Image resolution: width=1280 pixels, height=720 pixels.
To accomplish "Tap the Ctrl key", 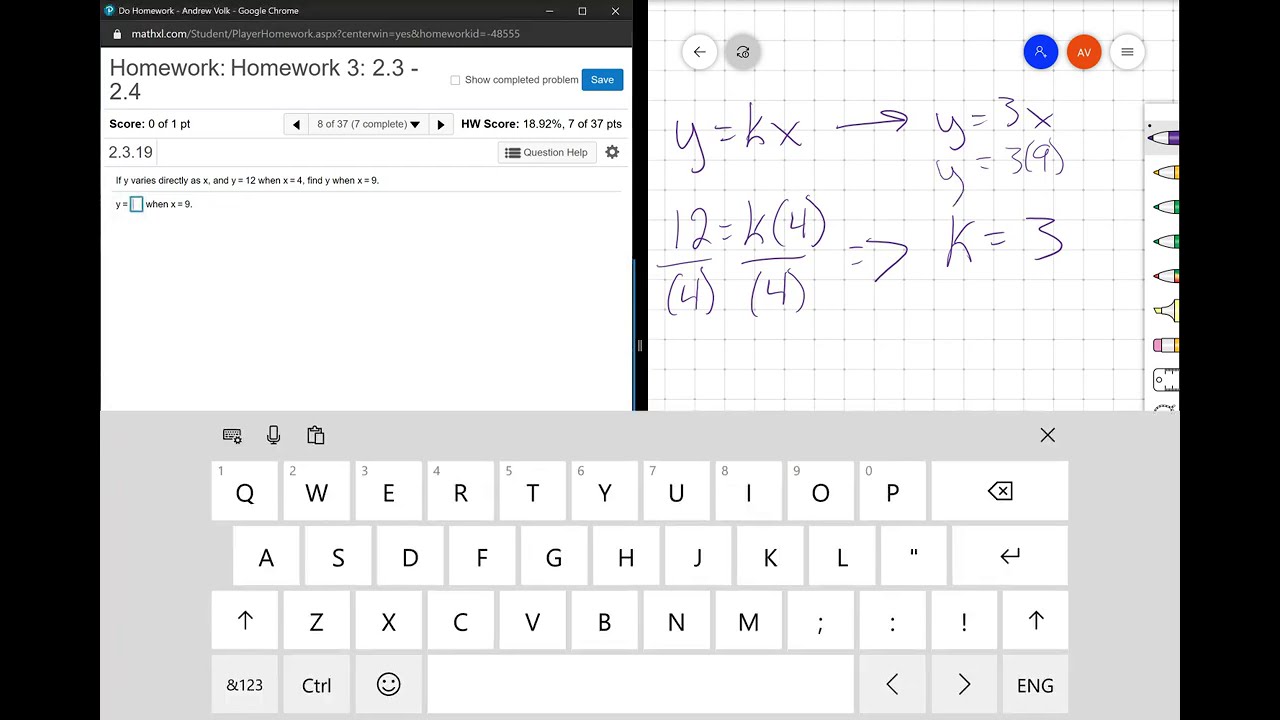I will pyautogui.click(x=317, y=685).
